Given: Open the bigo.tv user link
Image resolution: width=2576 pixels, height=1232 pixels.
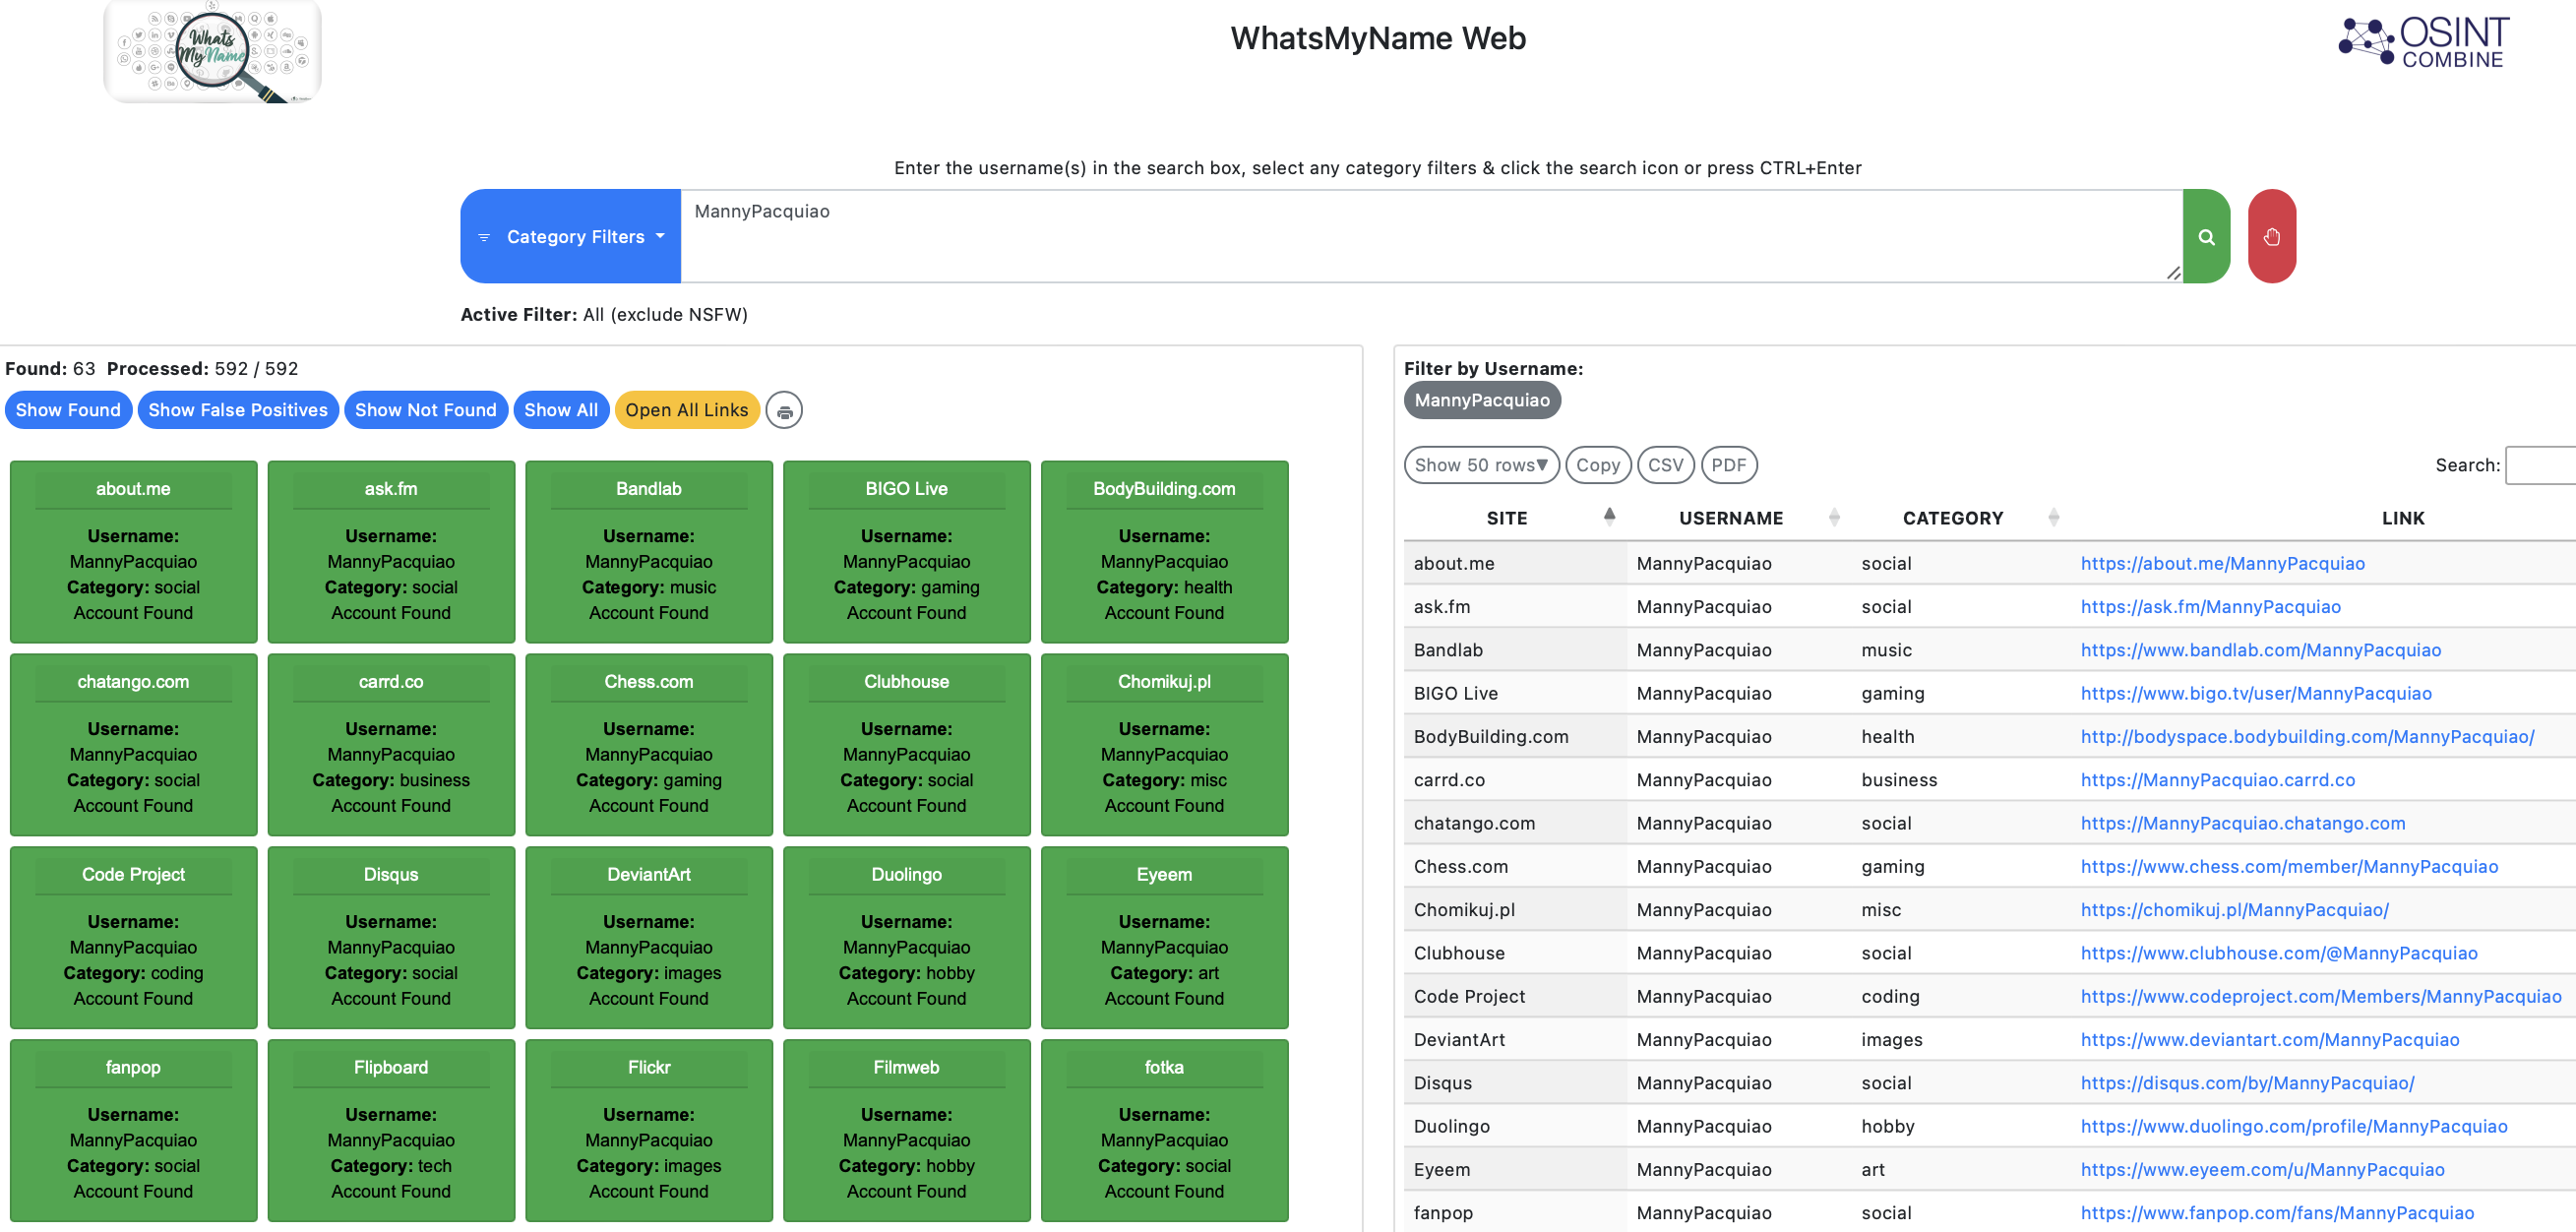Looking at the screenshot, I should point(2256,693).
